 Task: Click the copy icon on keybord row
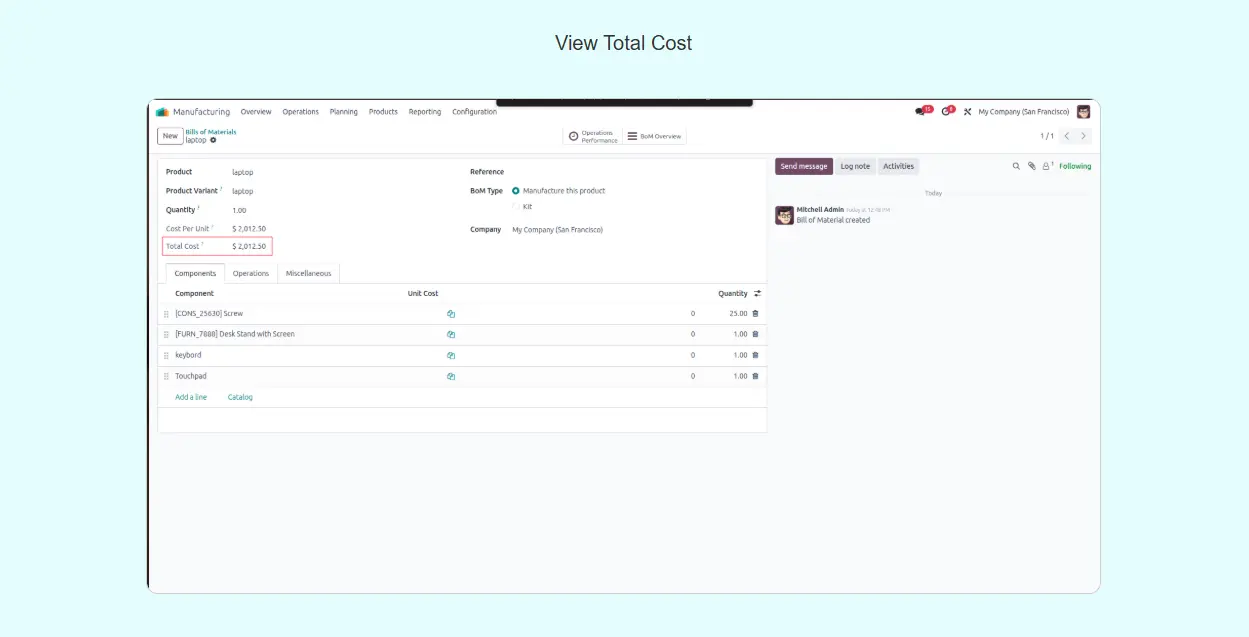pyautogui.click(x=451, y=356)
